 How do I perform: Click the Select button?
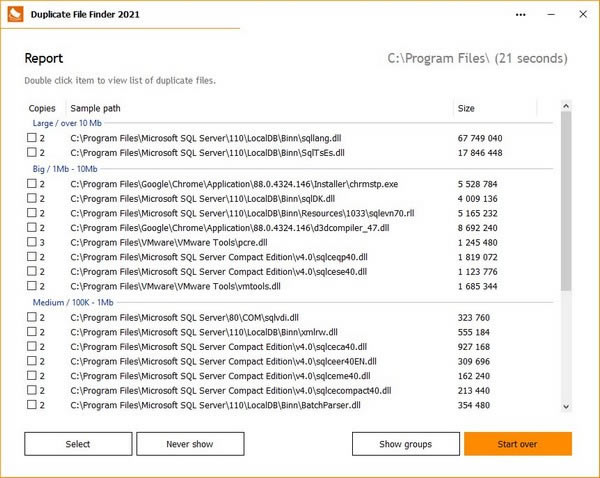78,444
